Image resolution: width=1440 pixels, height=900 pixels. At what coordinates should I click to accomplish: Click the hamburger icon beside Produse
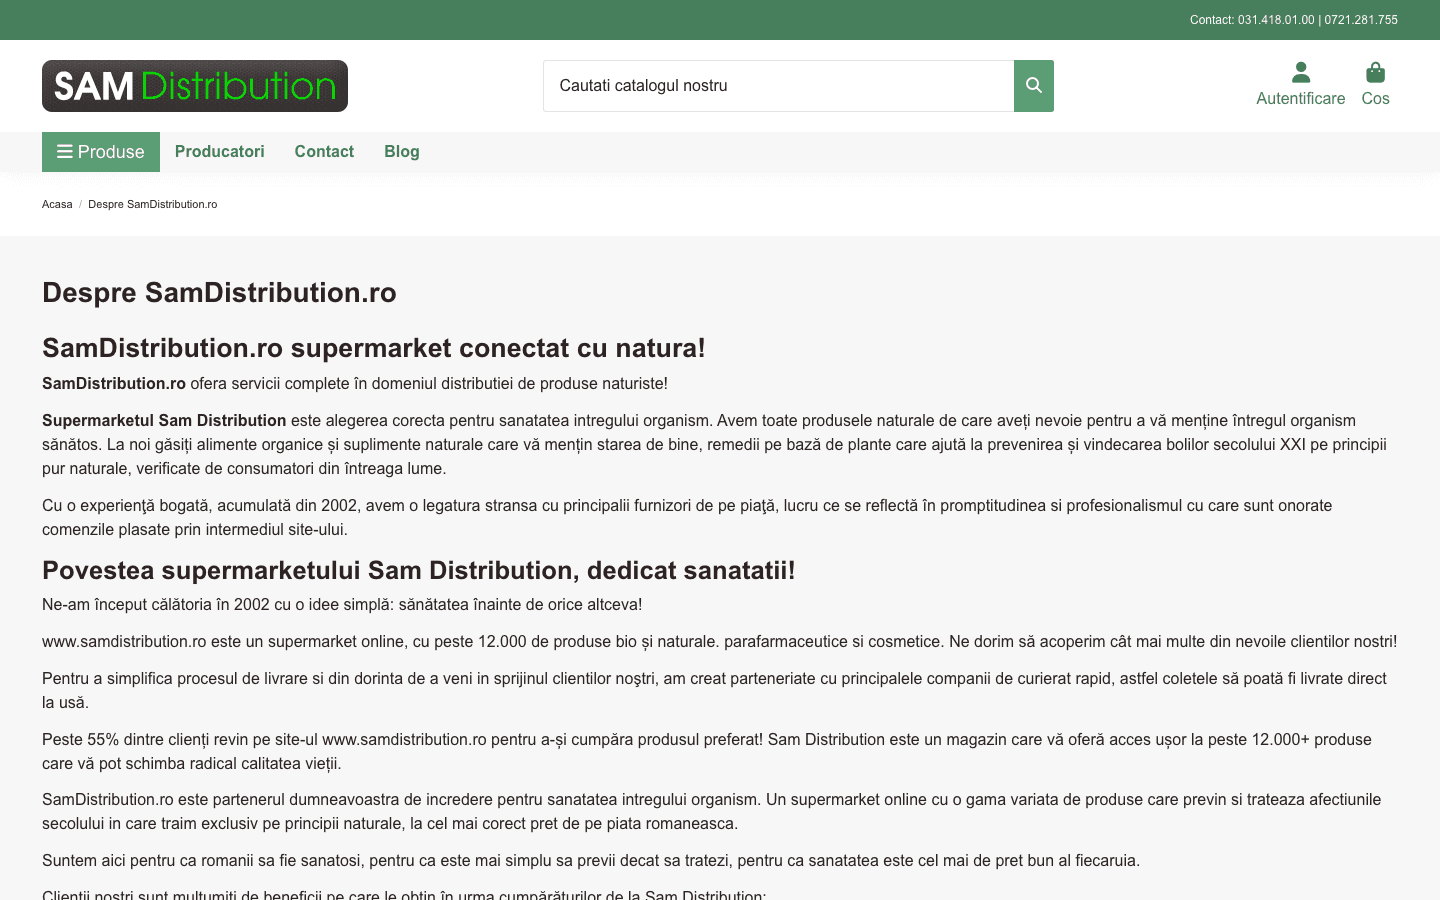[65, 152]
